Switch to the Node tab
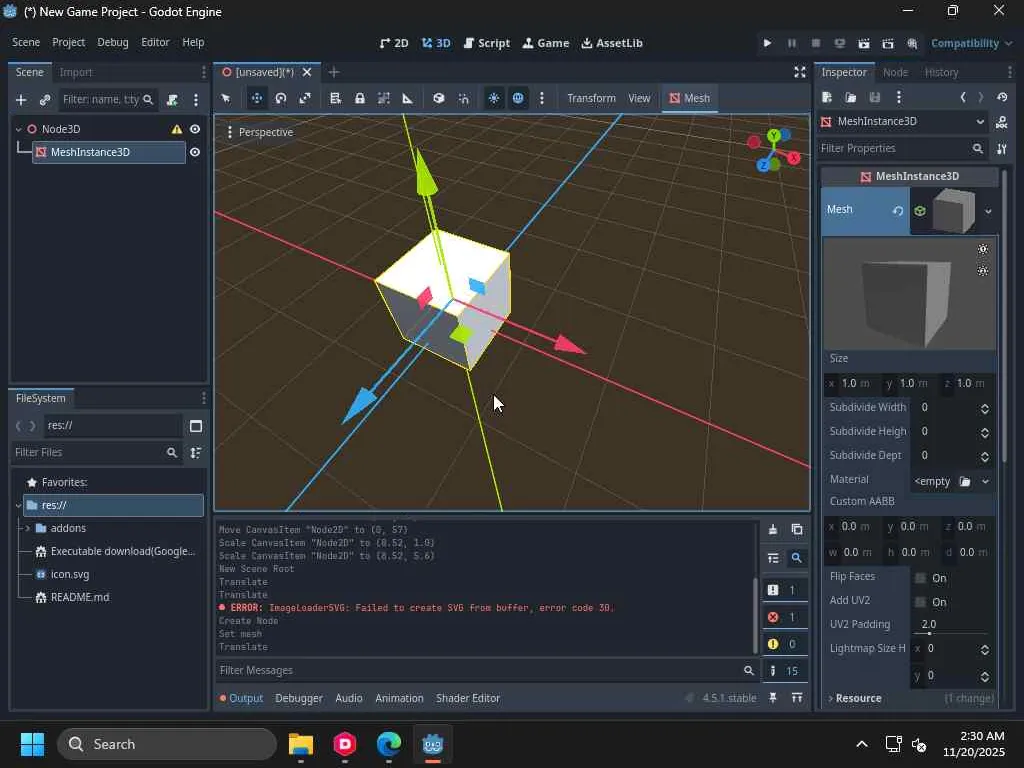Image resolution: width=1024 pixels, height=768 pixels. [895, 72]
